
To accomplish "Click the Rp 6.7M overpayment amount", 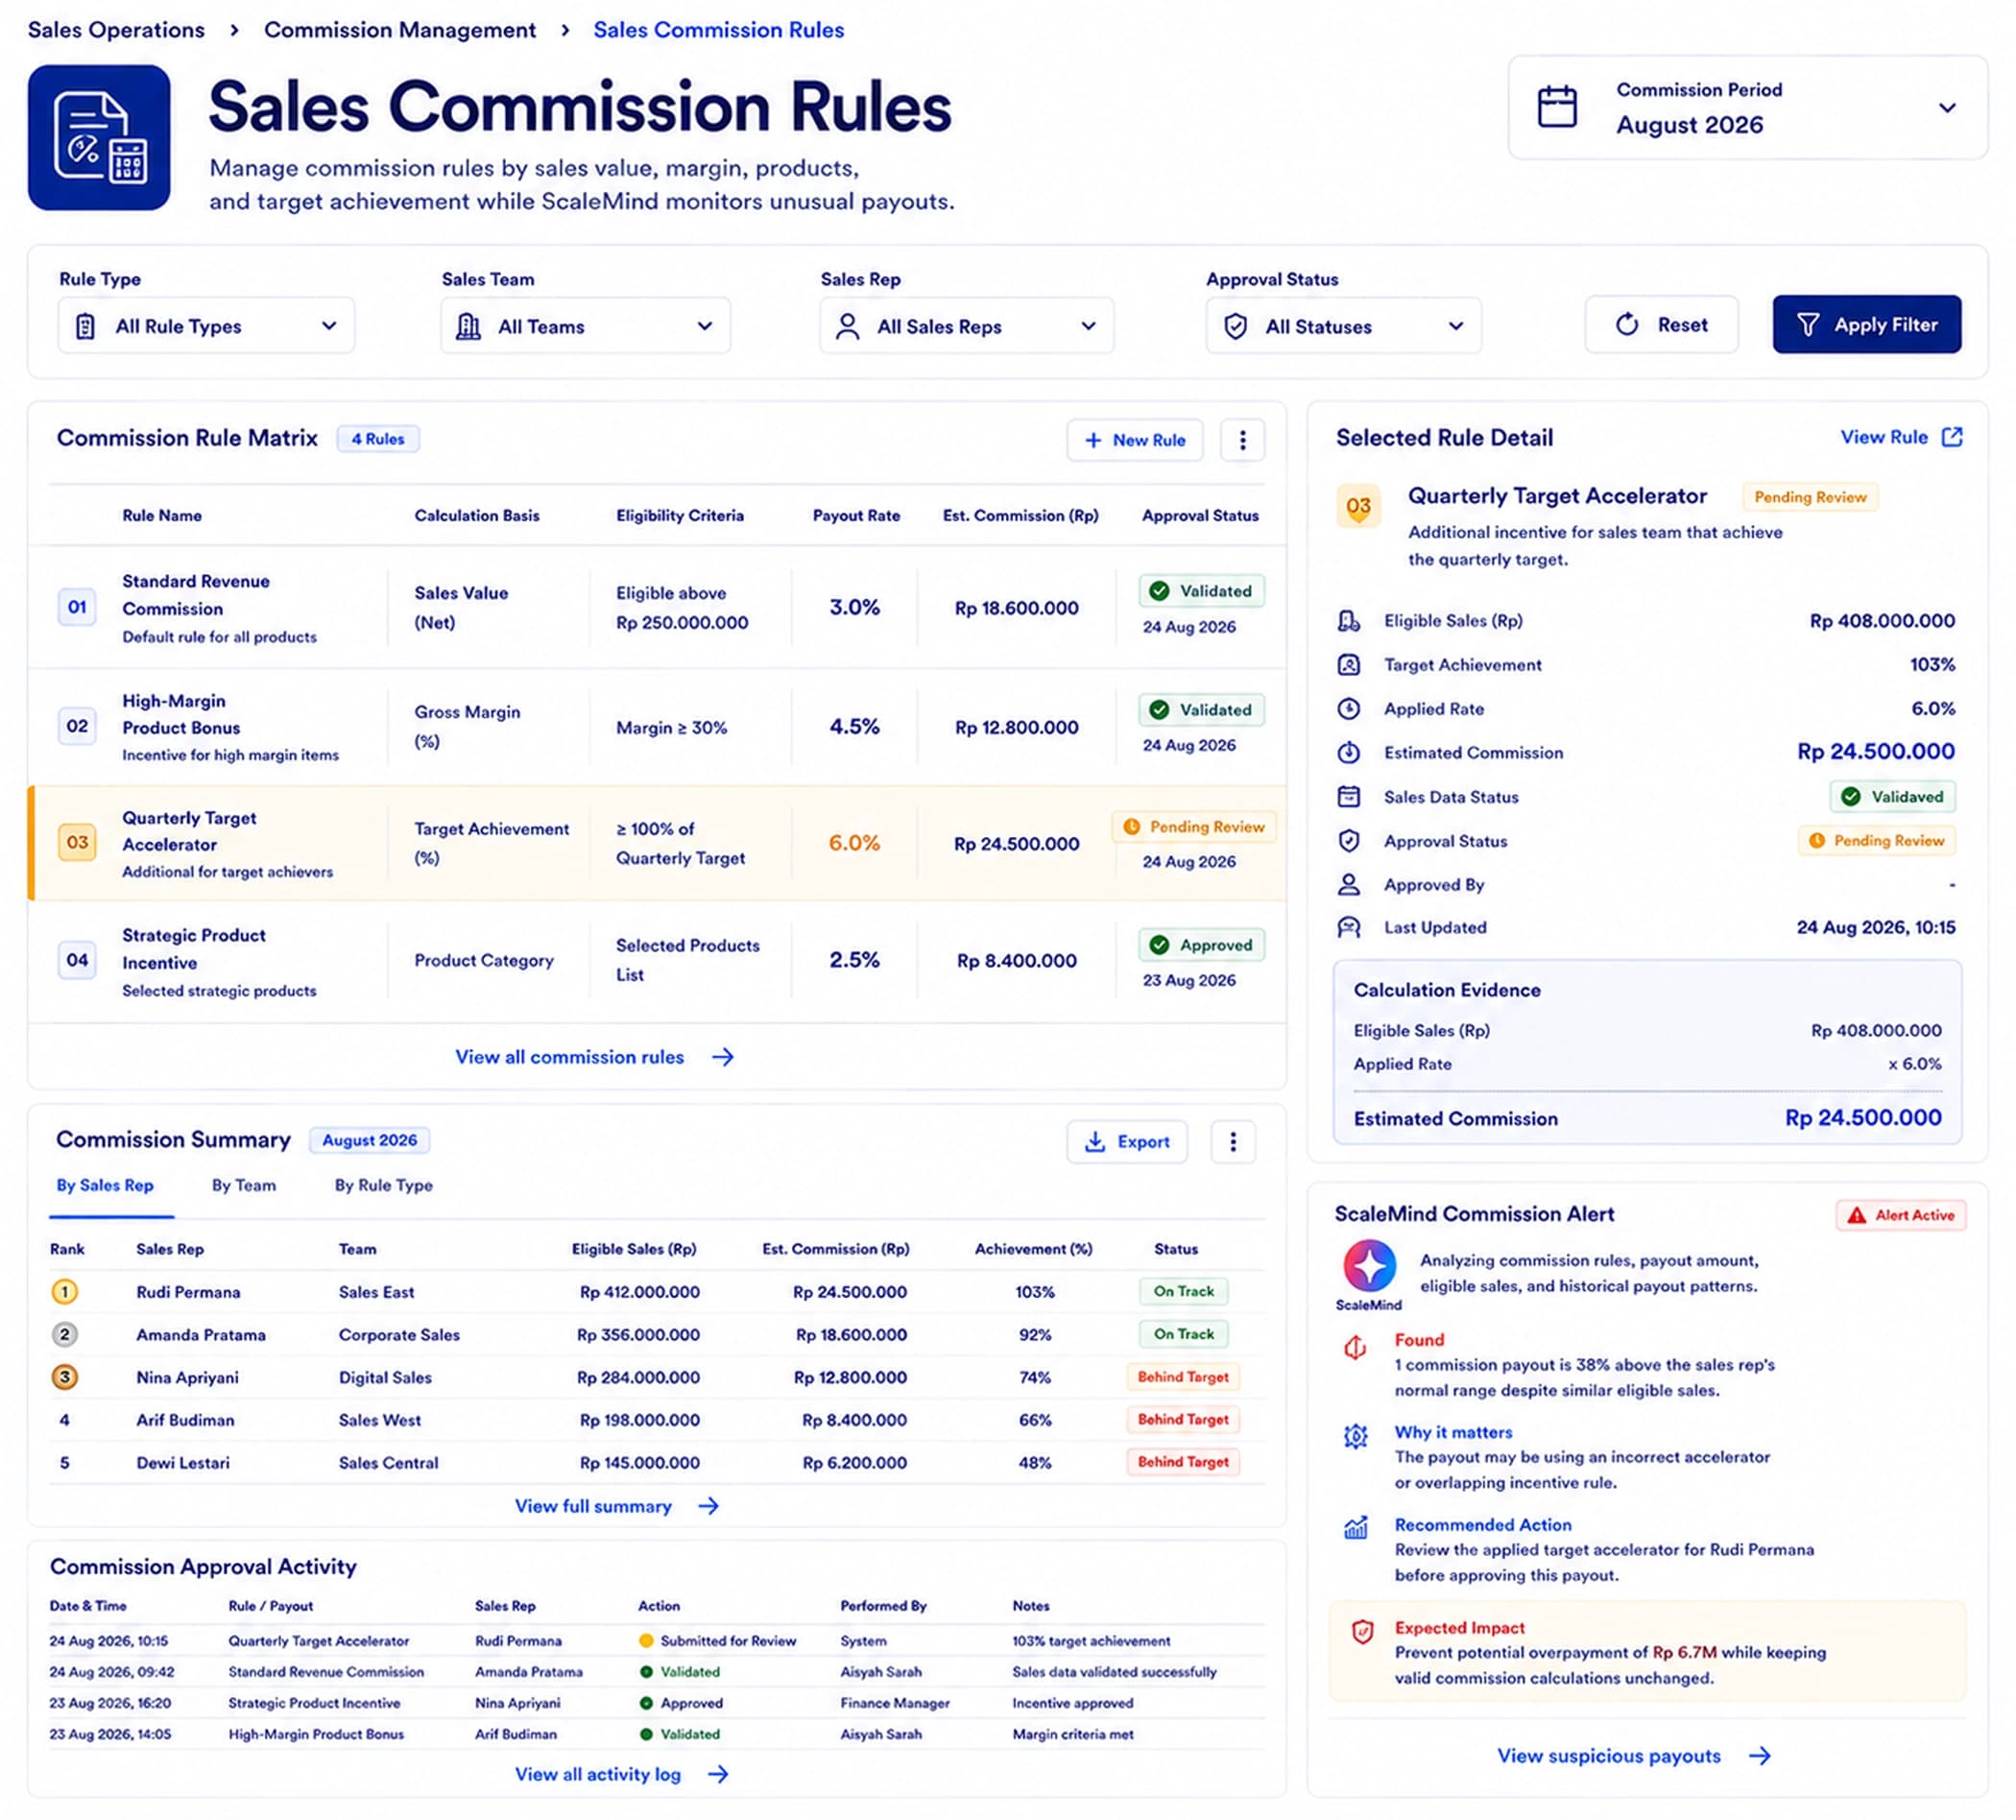I will [x=1685, y=1653].
